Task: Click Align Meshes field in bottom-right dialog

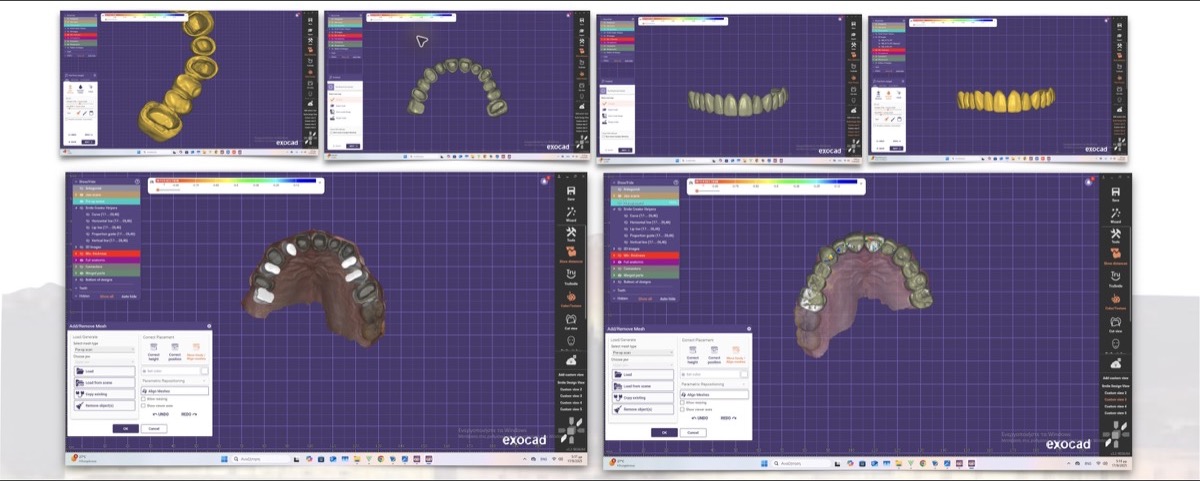Action: (x=714, y=394)
